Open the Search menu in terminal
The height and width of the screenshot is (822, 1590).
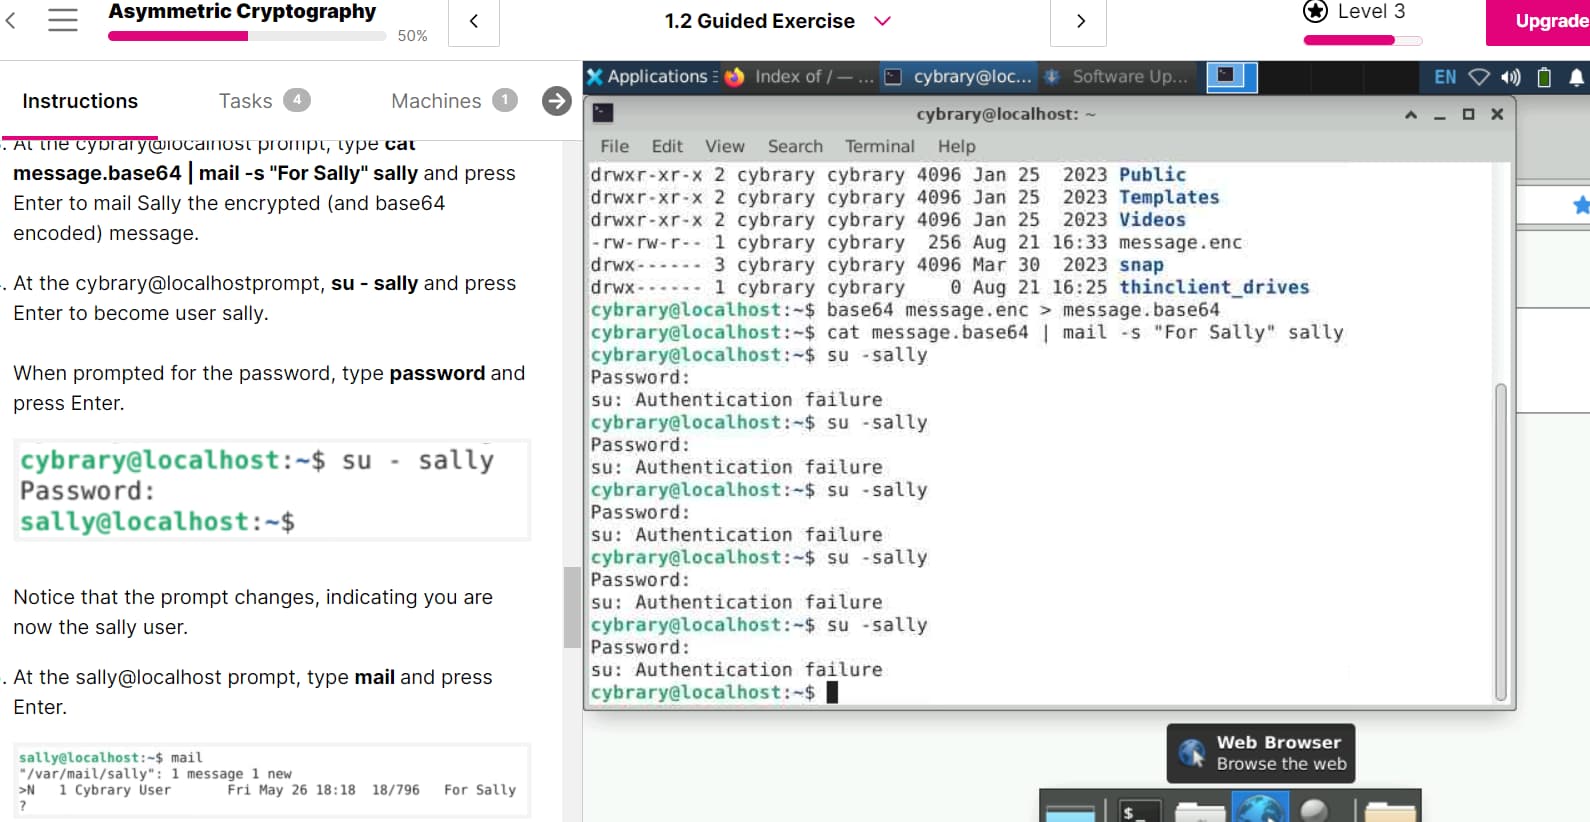click(795, 146)
